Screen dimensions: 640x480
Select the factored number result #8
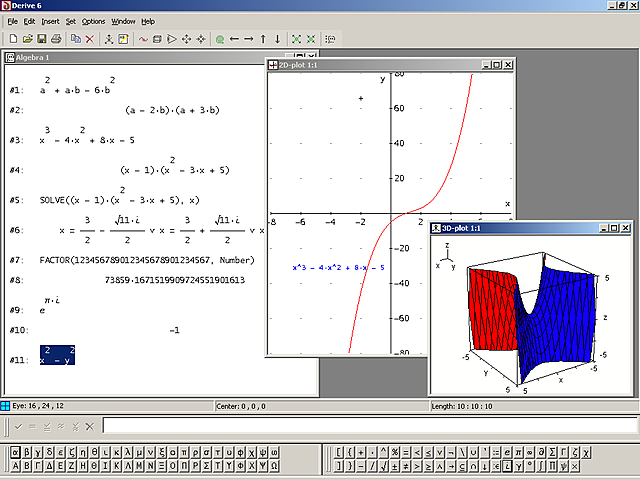click(x=175, y=280)
